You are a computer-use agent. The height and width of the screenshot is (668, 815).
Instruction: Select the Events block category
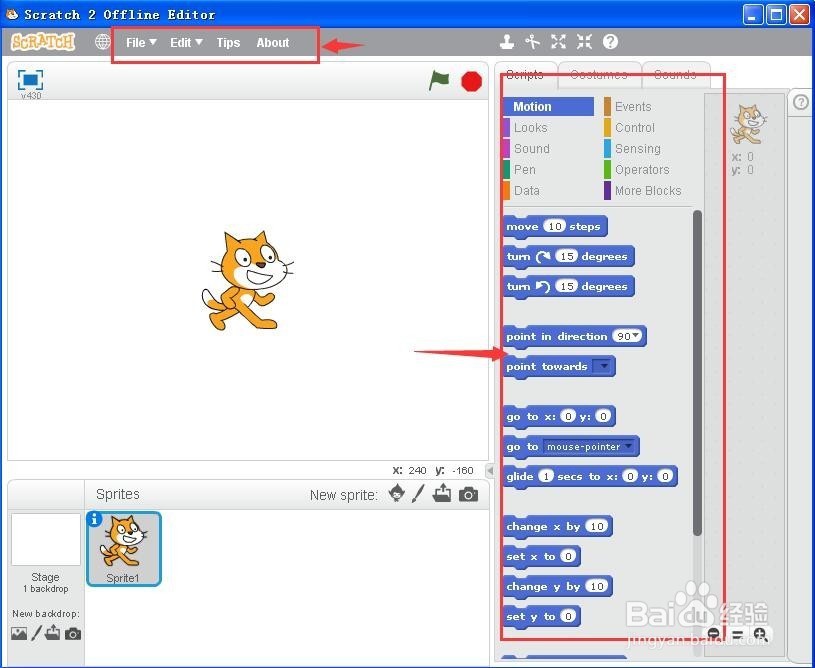pyautogui.click(x=648, y=107)
